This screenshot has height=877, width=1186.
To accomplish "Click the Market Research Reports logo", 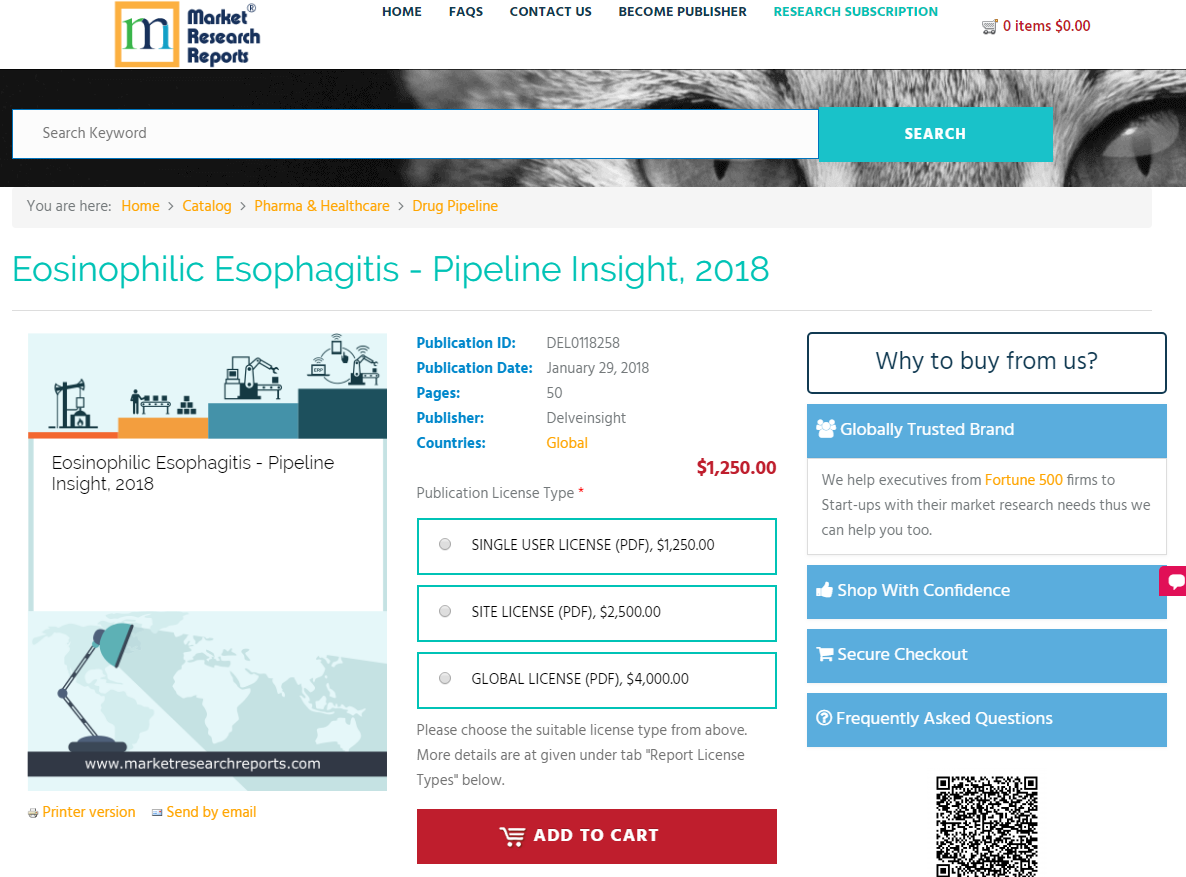I will pos(188,35).
